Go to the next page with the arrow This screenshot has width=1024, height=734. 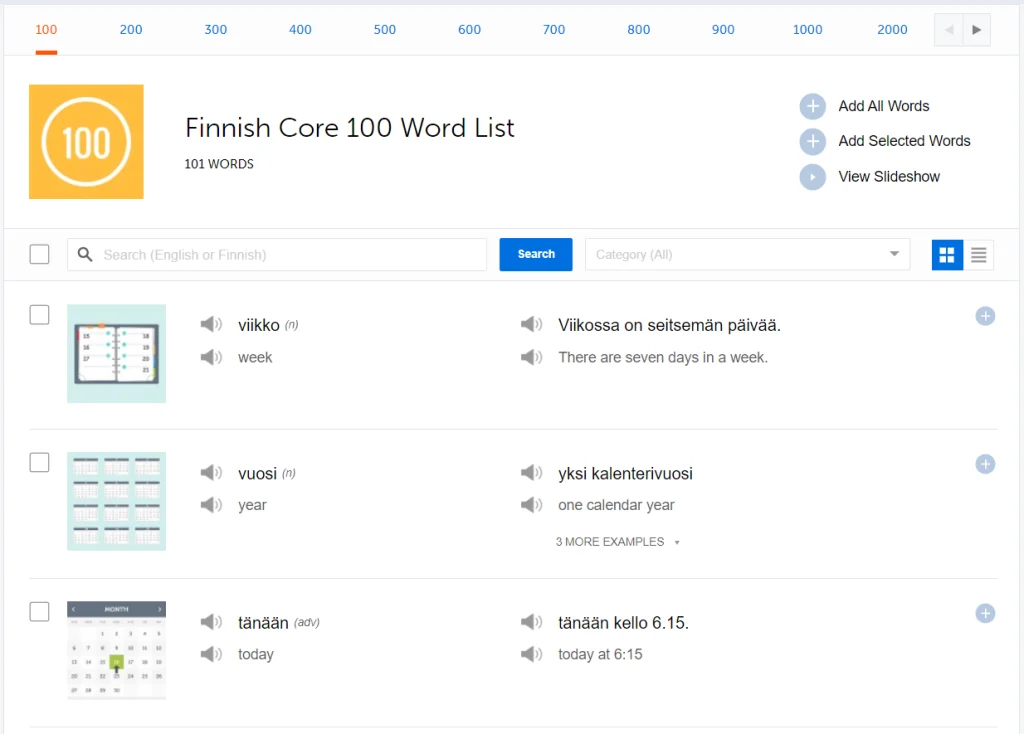[977, 29]
